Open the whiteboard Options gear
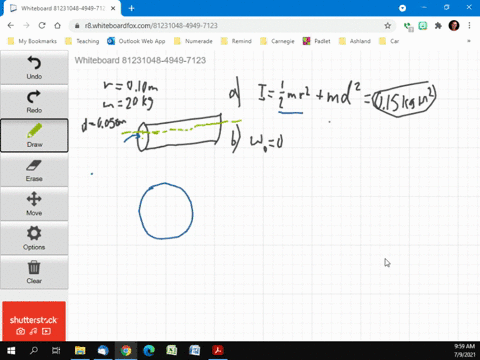The height and width of the screenshot is (360, 480). 34,238
